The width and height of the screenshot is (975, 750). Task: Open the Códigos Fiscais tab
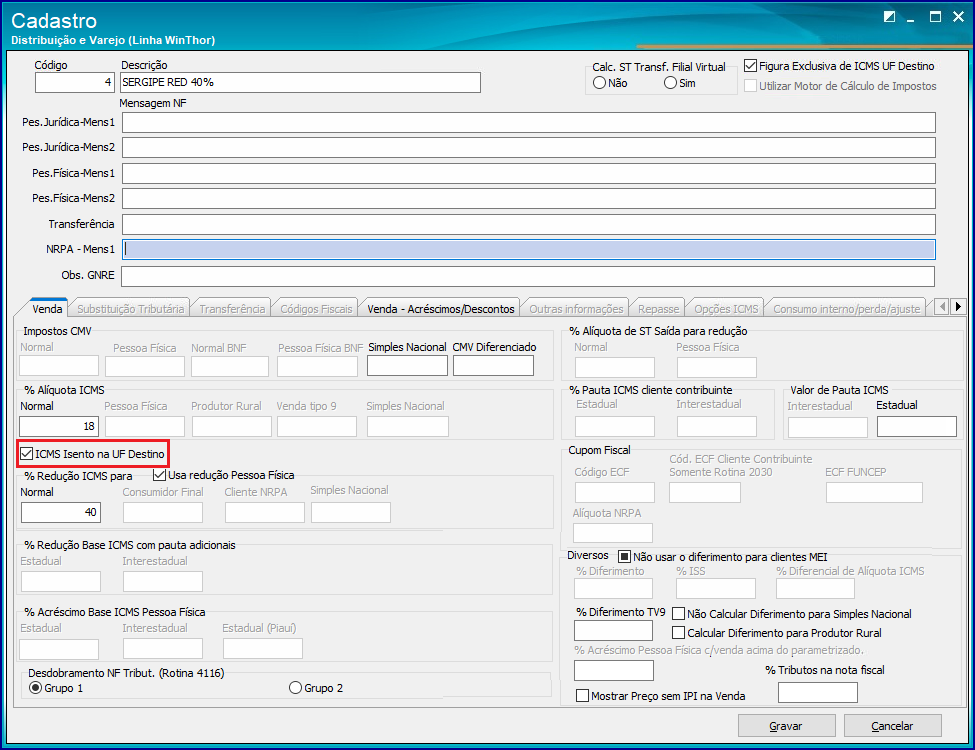coord(316,309)
